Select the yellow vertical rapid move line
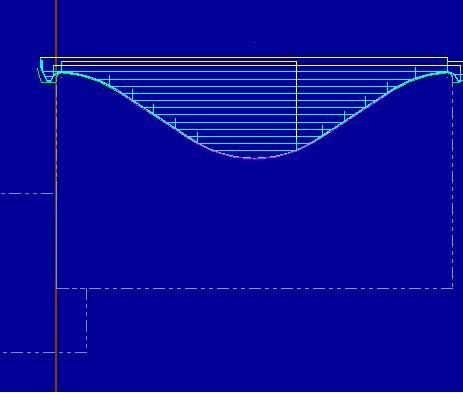This screenshot has height=407, width=463. click(296, 106)
